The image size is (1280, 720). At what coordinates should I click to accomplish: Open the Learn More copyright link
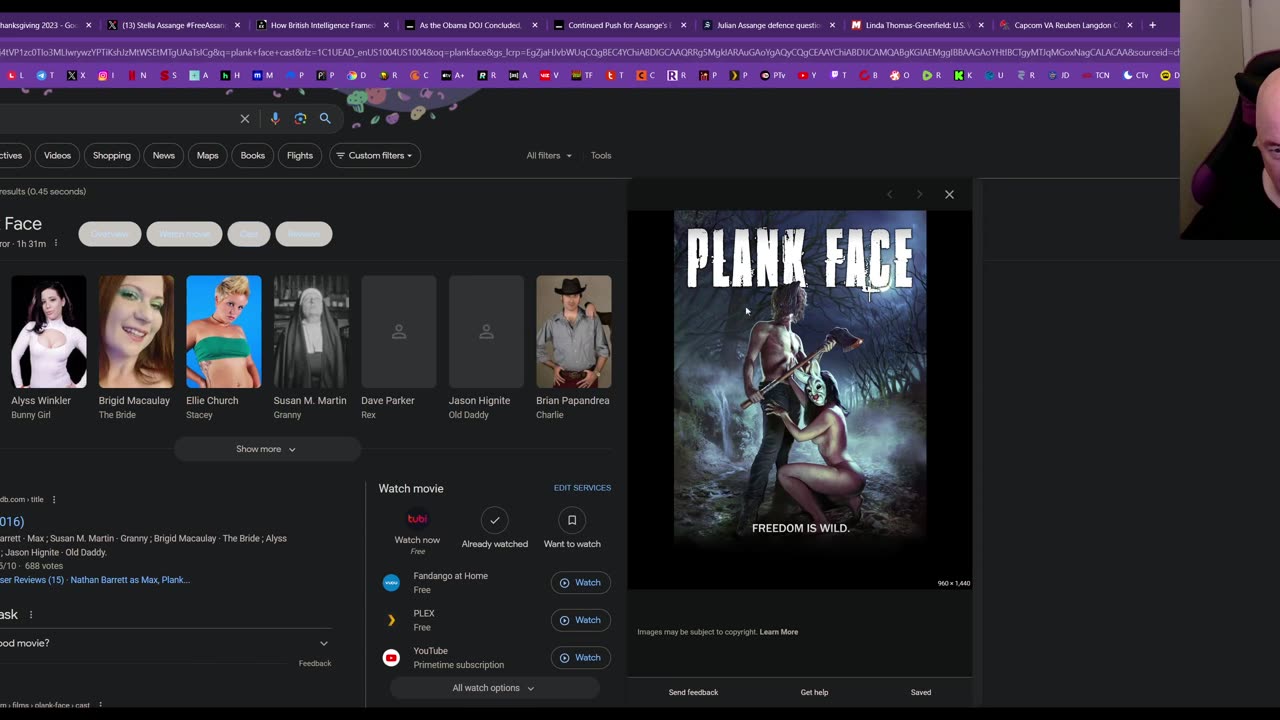pos(779,632)
